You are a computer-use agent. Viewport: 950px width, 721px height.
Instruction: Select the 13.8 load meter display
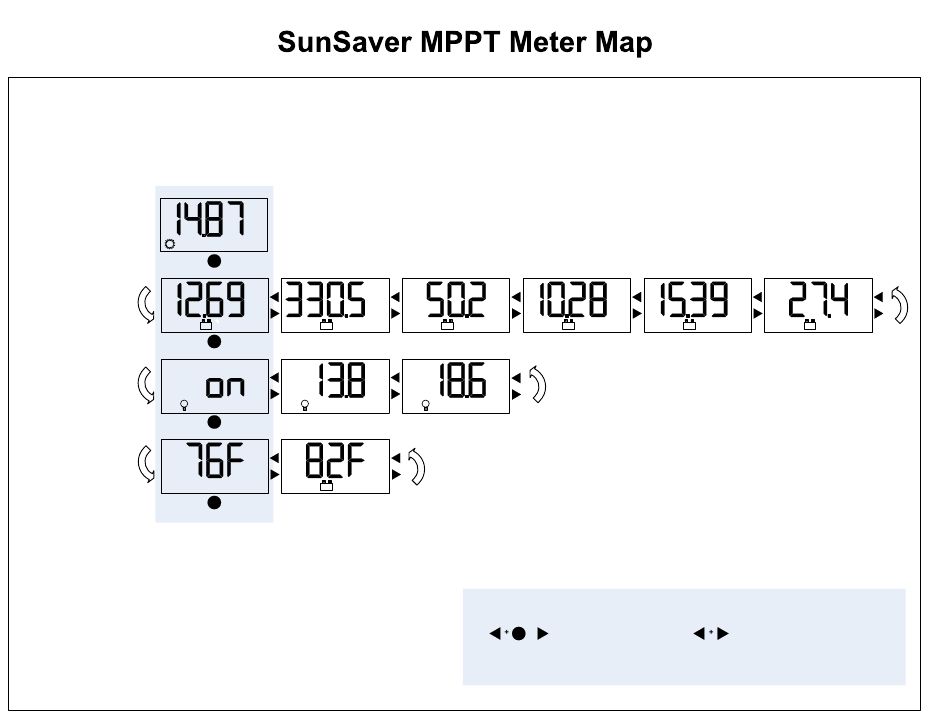pos(335,387)
